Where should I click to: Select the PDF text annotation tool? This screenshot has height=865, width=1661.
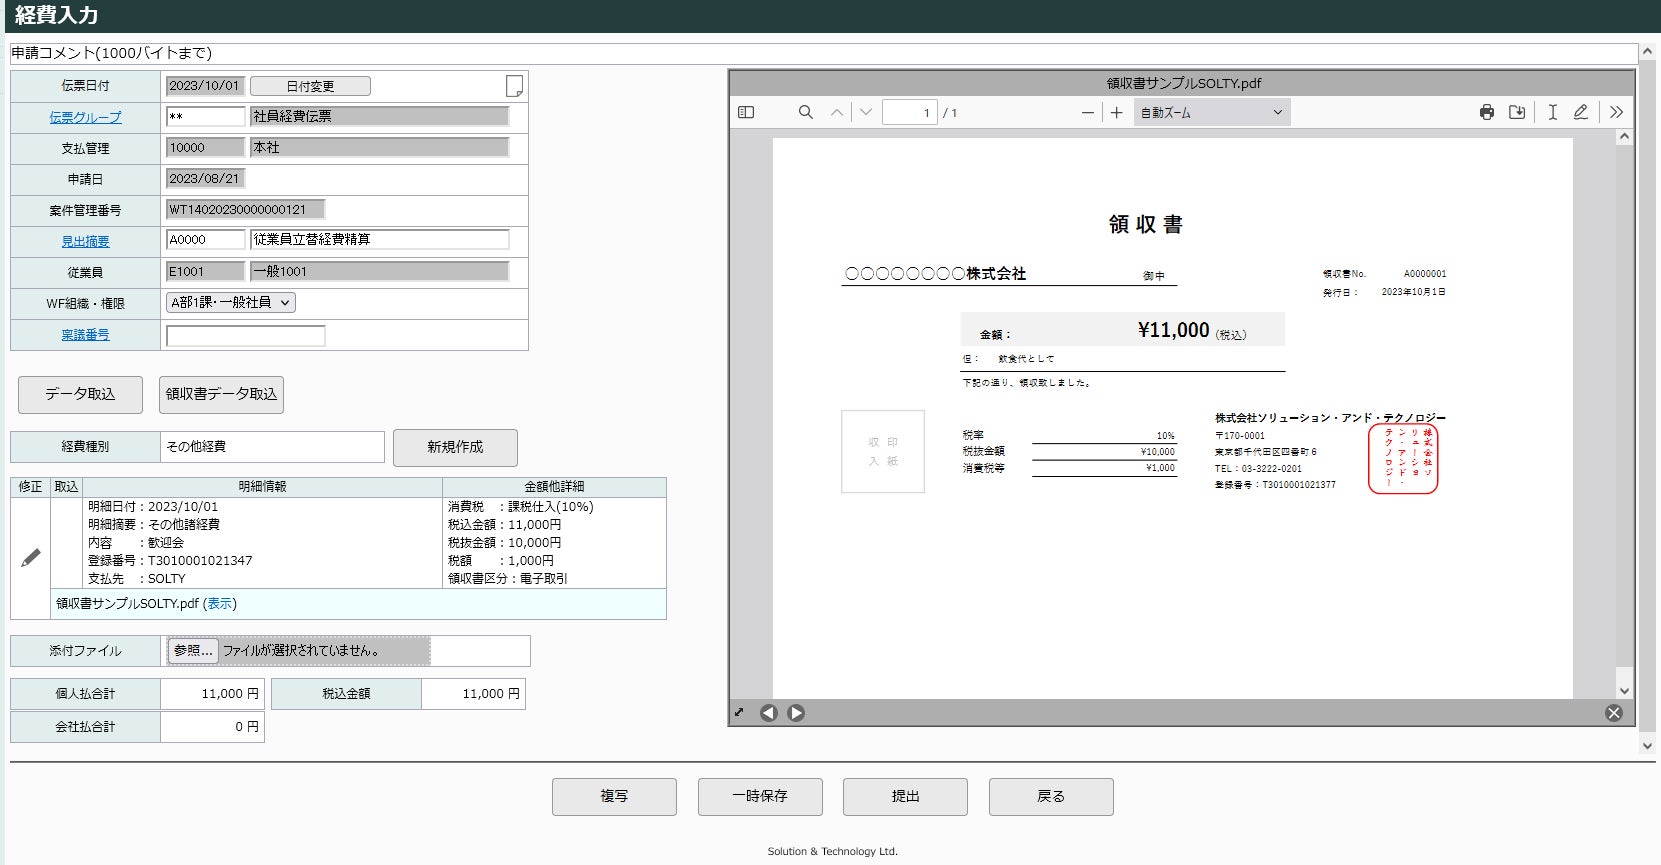coord(1553,113)
